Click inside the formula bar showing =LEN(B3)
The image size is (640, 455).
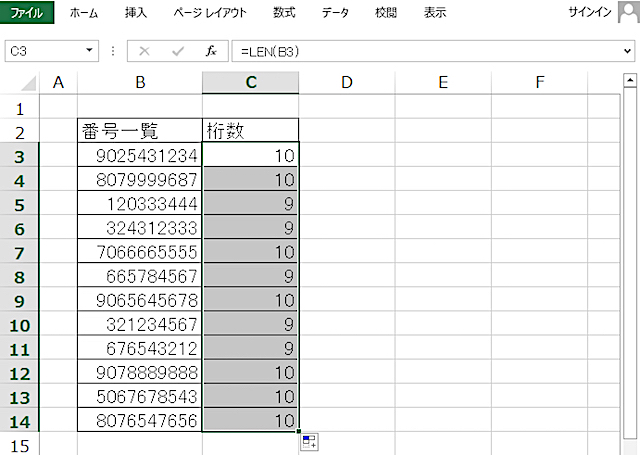point(420,50)
